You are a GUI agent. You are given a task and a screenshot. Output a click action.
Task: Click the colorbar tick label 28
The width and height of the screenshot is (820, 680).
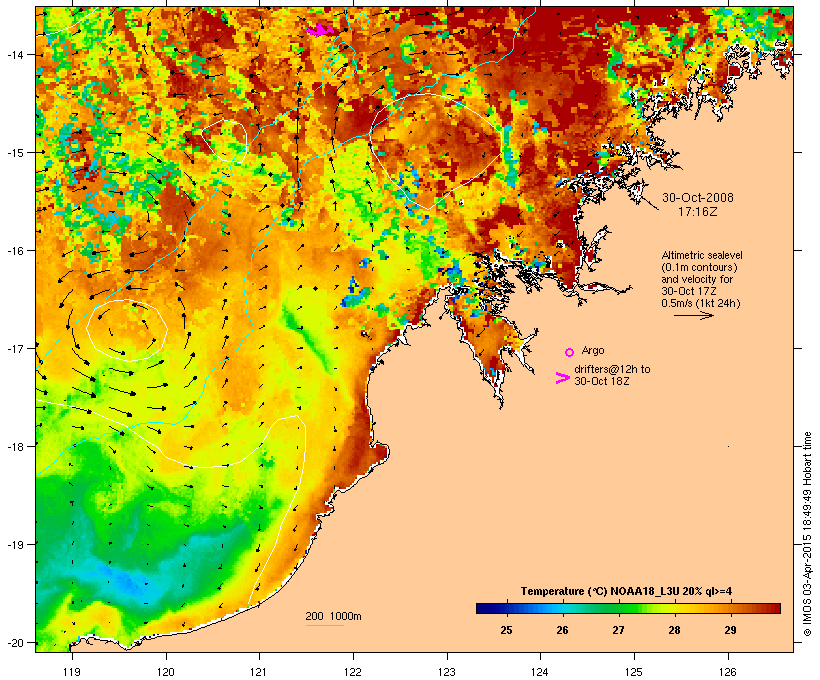coord(675,630)
